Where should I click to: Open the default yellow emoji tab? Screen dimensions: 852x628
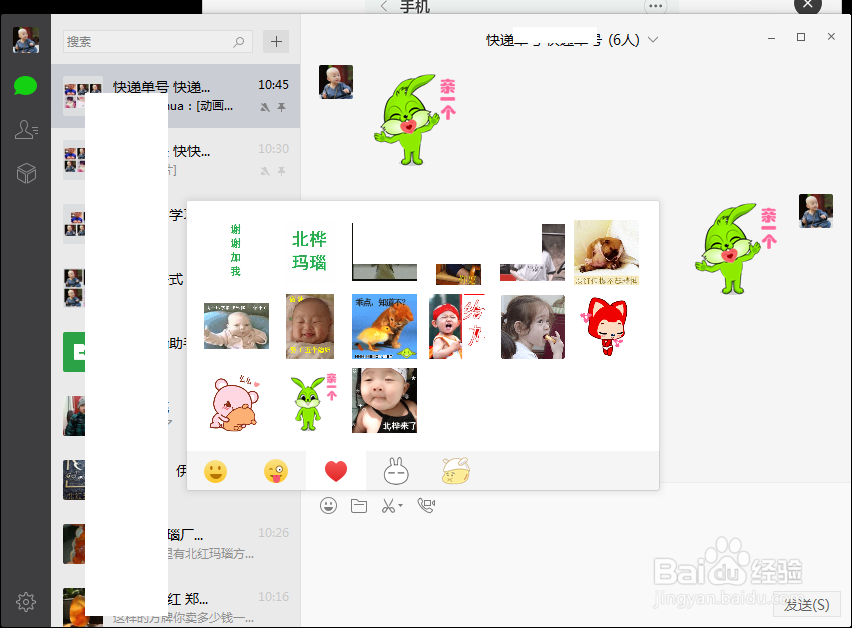(x=215, y=470)
